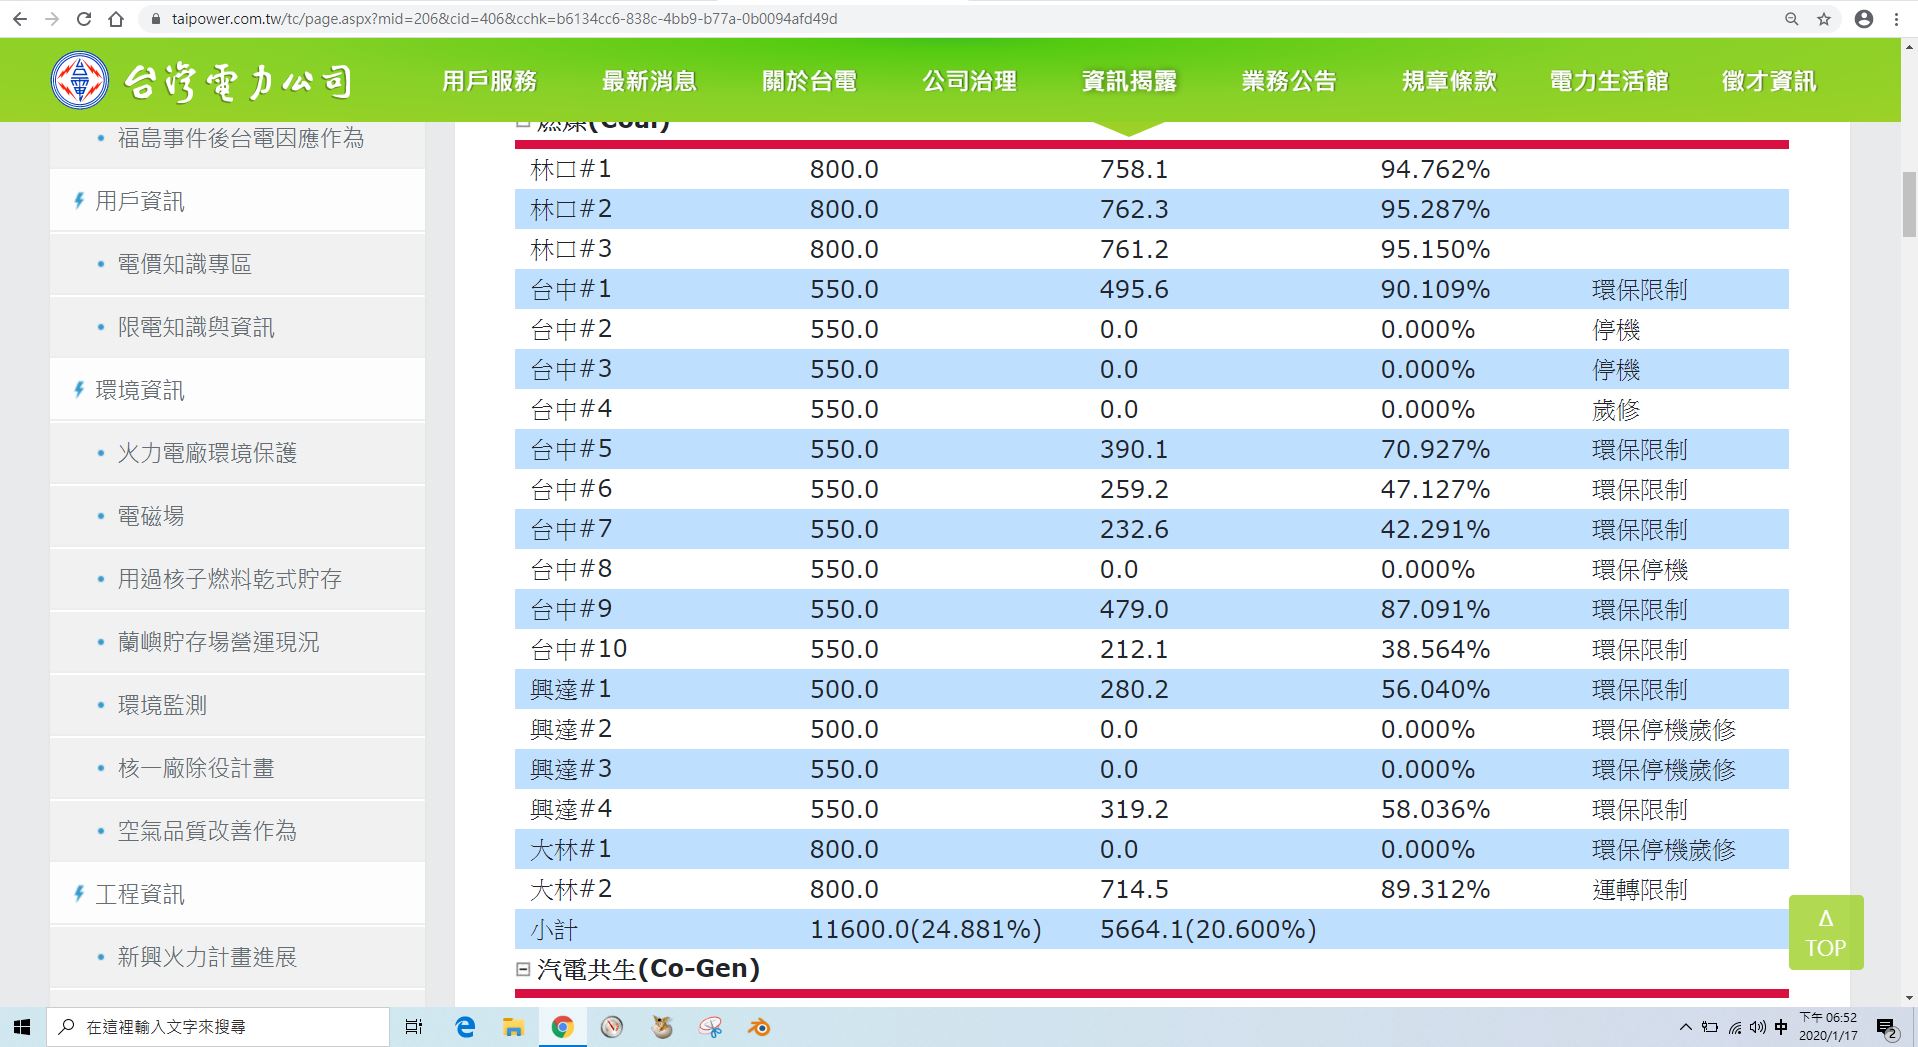Click the green TOP button
This screenshot has width=1918, height=1047.
click(x=1826, y=932)
